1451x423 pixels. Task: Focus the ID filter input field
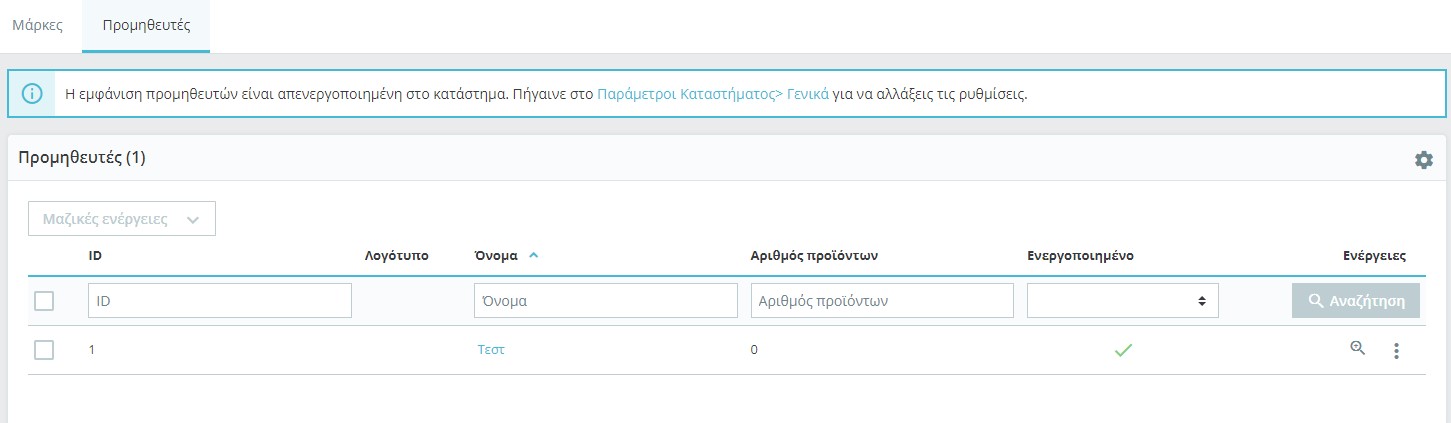tap(220, 301)
